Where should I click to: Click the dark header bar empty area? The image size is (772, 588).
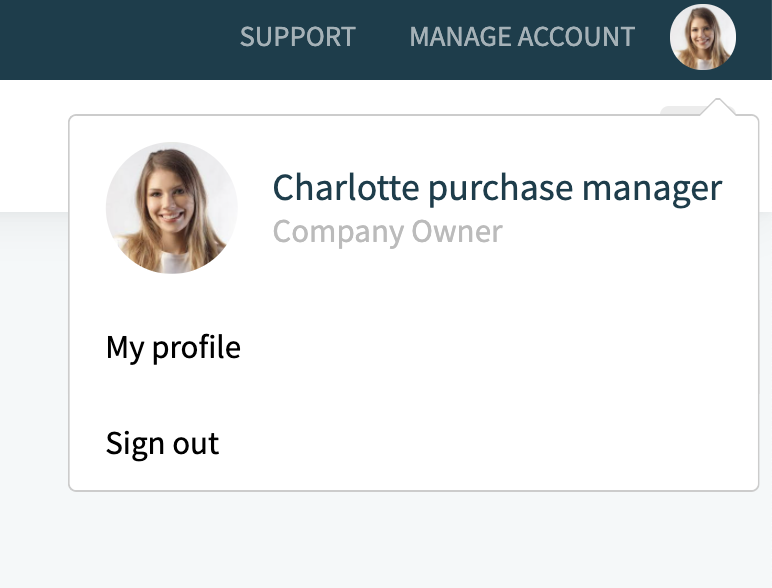coord(113,39)
